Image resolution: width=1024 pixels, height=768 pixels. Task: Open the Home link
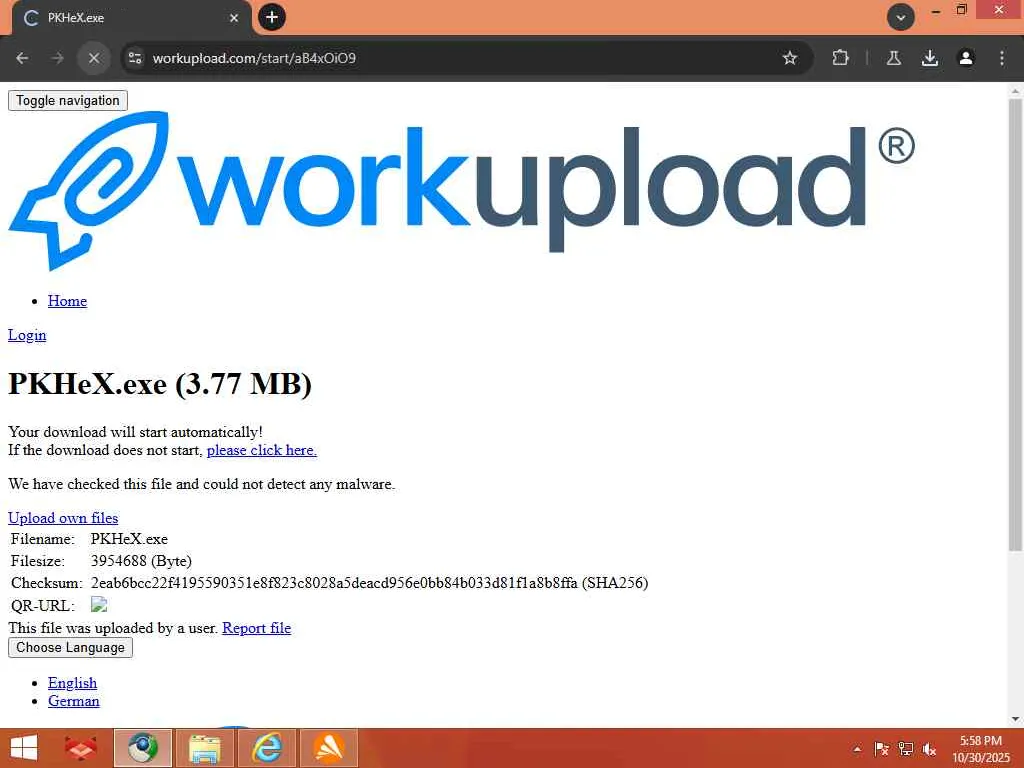pos(67,301)
